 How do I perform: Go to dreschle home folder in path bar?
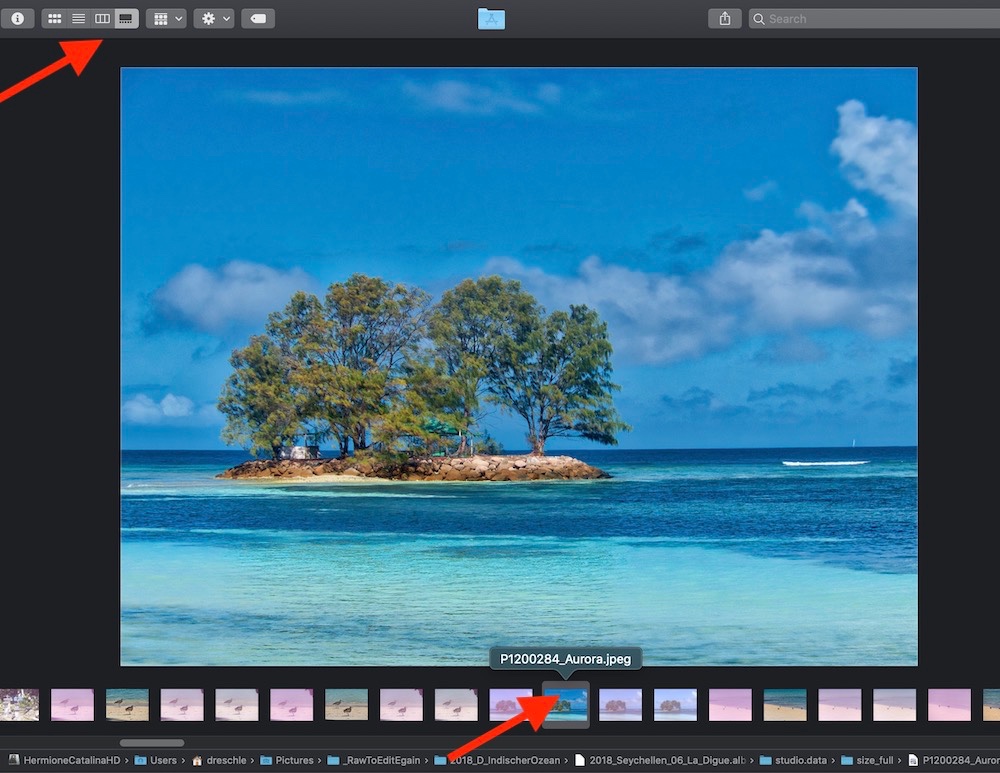[x=219, y=760]
